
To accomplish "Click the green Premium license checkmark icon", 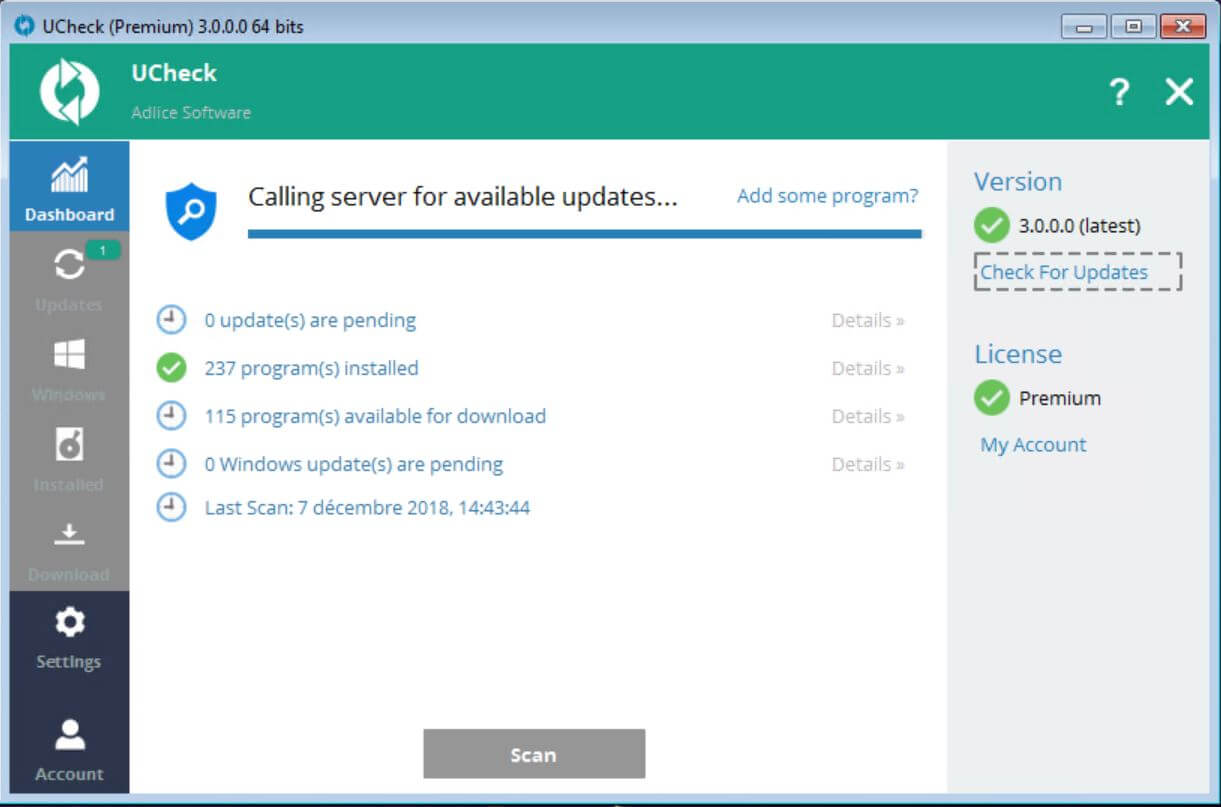I will tap(990, 398).
